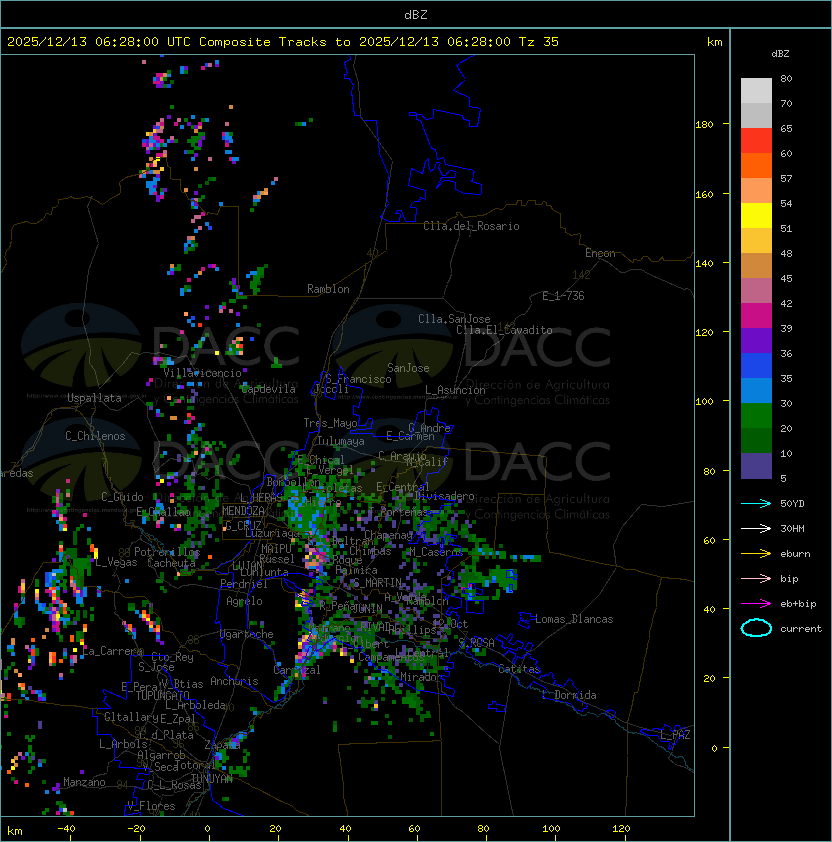
Task: Click the 'LUJAN' map label
Action: (x=247, y=566)
